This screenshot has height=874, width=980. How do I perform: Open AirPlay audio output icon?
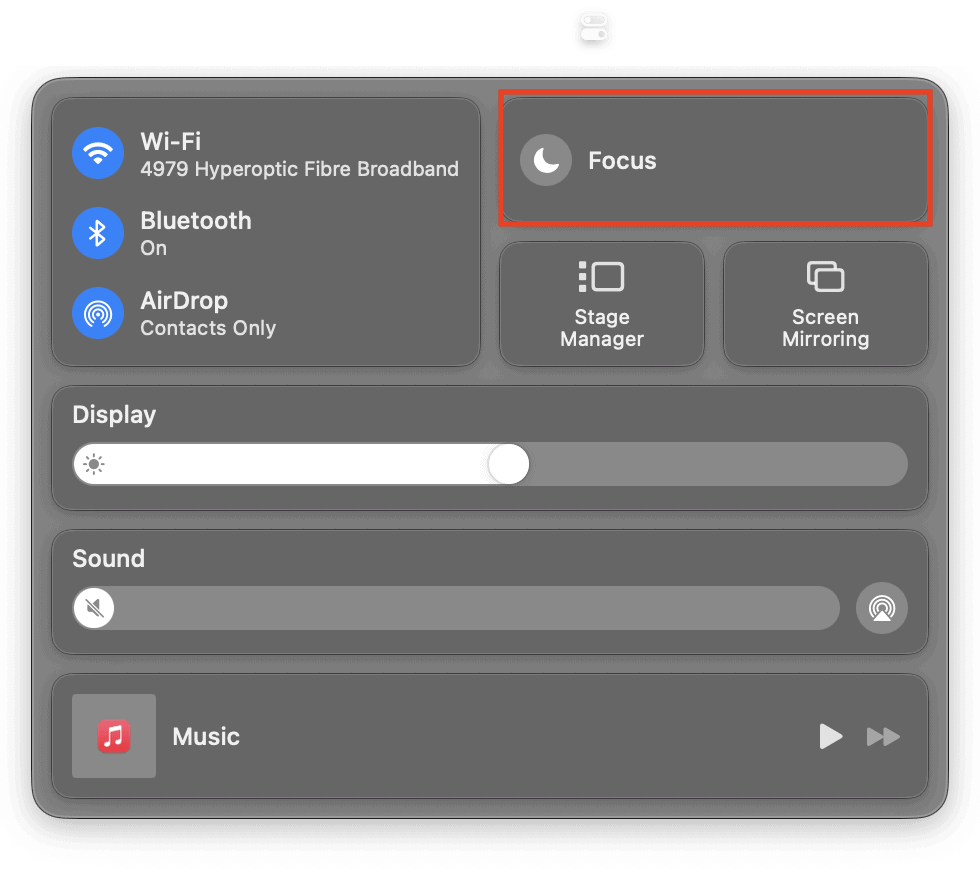[882, 608]
